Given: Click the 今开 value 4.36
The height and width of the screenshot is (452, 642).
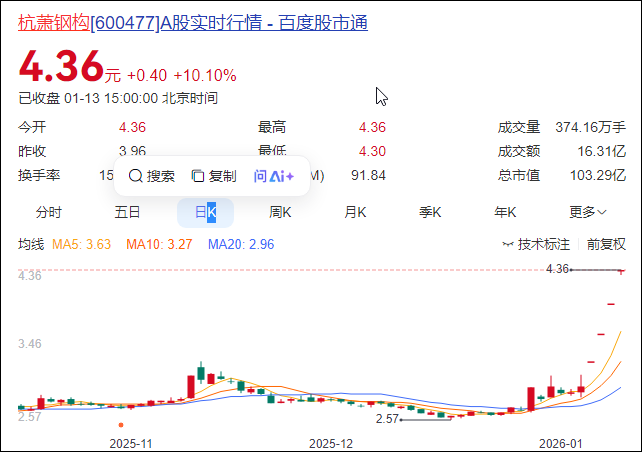Looking at the screenshot, I should [132, 127].
